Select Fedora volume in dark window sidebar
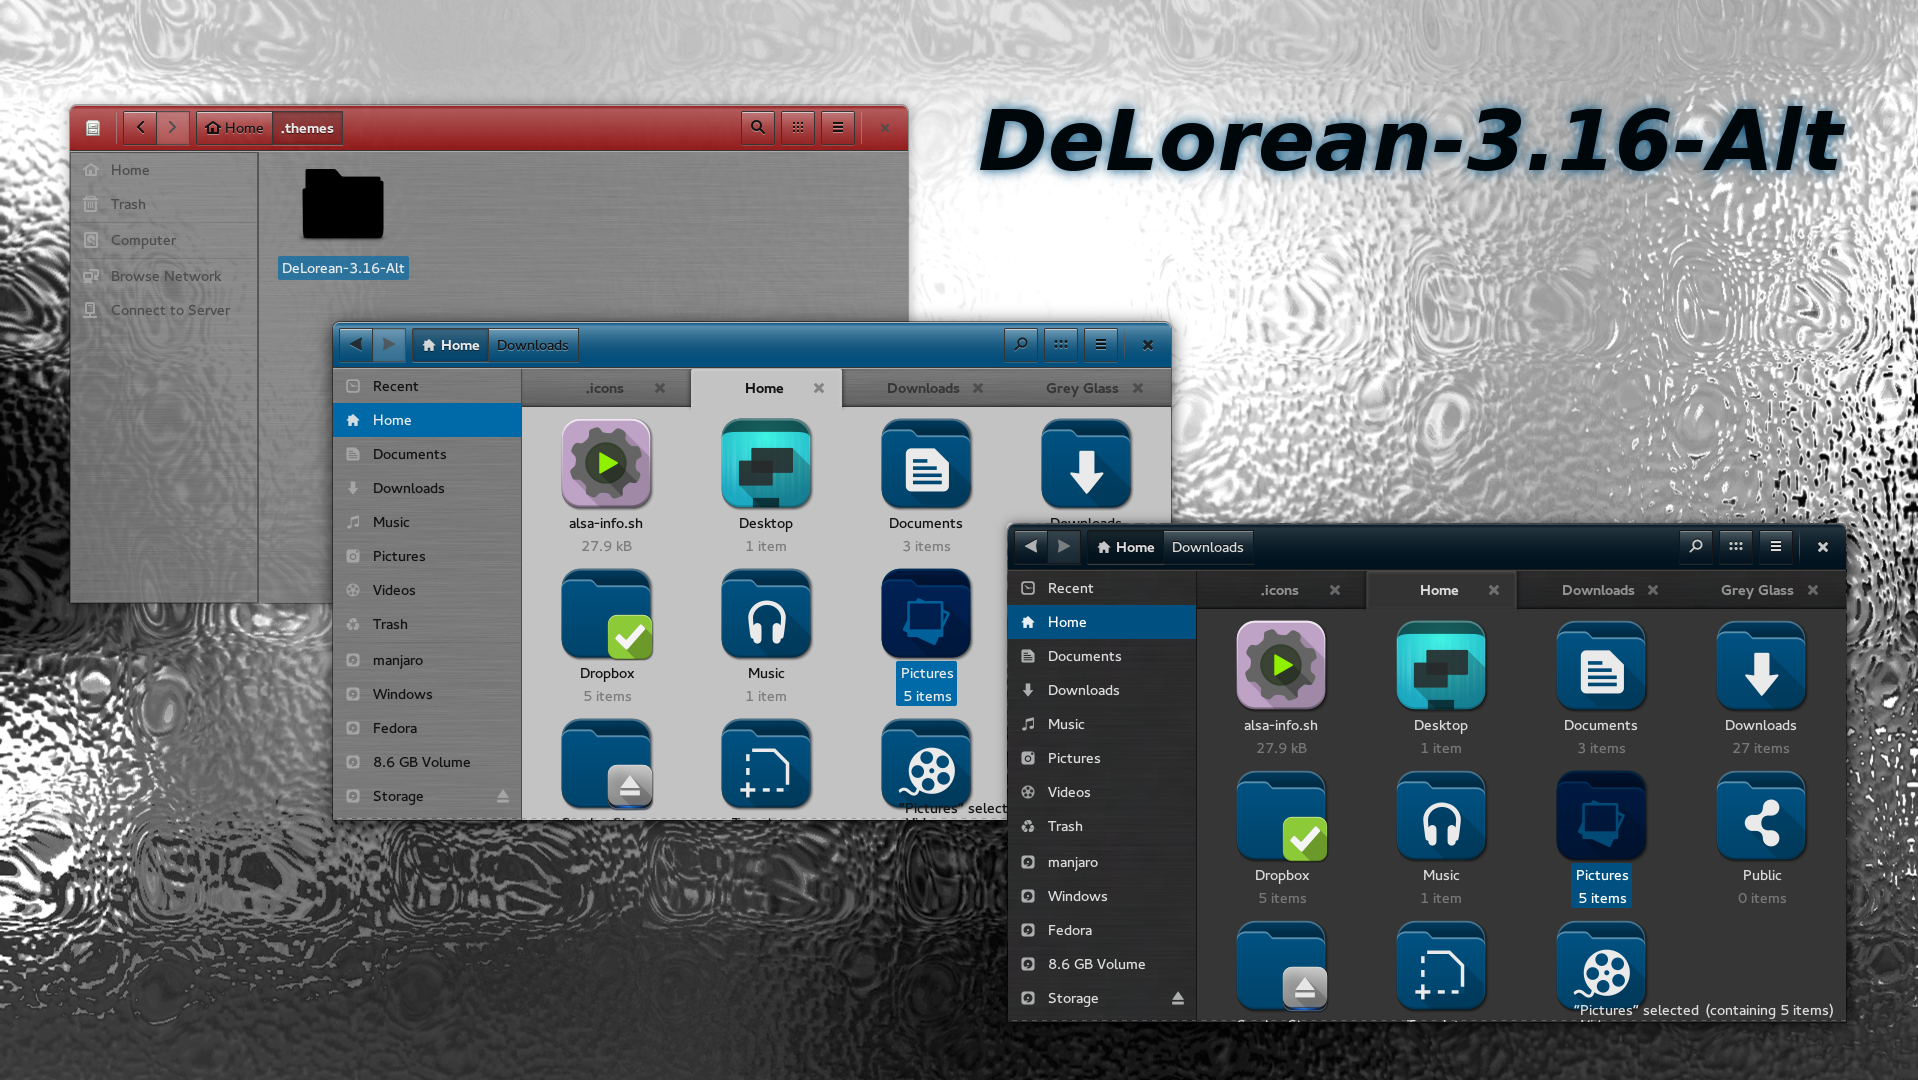This screenshot has width=1918, height=1080. 1102,930
